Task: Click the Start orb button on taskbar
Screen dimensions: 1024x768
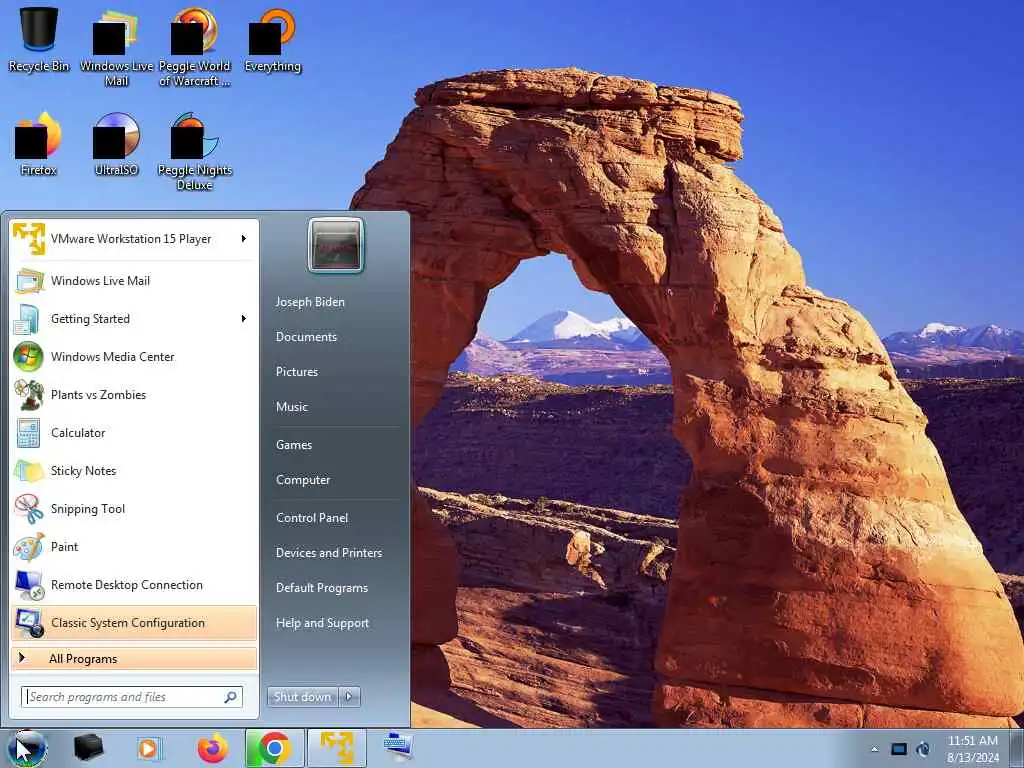Action: (x=26, y=749)
